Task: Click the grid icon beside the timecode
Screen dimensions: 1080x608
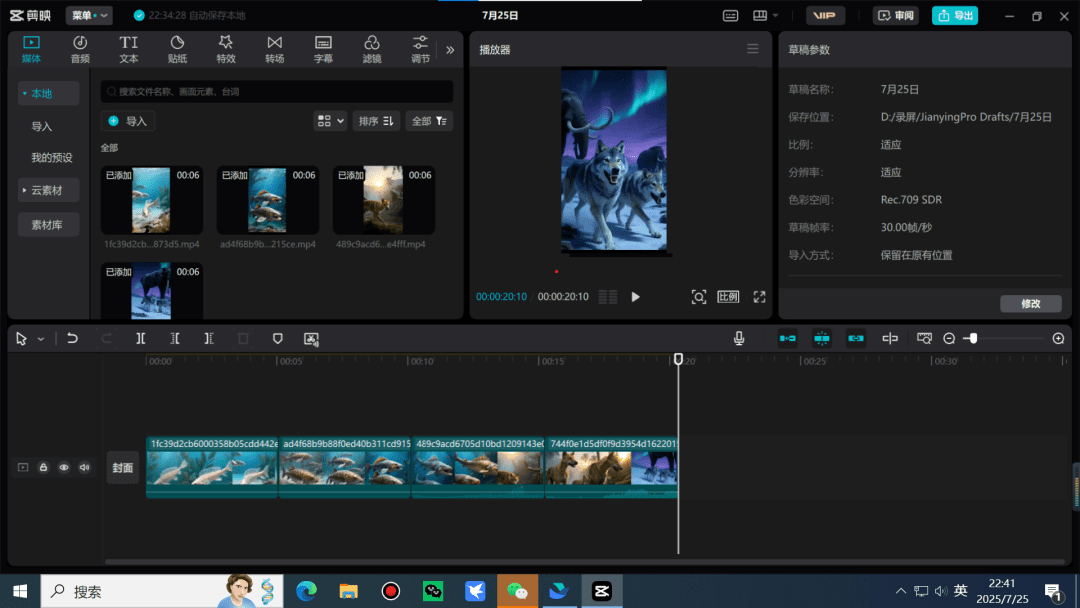Action: (608, 297)
